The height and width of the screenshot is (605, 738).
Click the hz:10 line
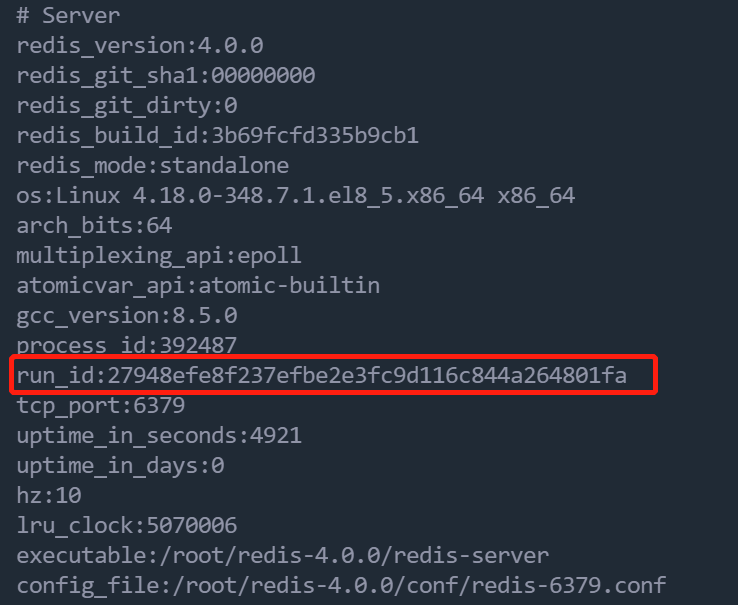click(x=48, y=496)
